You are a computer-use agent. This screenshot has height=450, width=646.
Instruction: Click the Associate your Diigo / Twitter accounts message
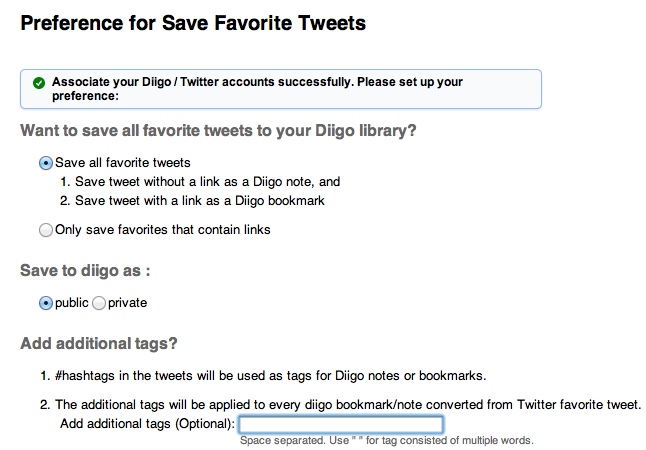[x=257, y=89]
